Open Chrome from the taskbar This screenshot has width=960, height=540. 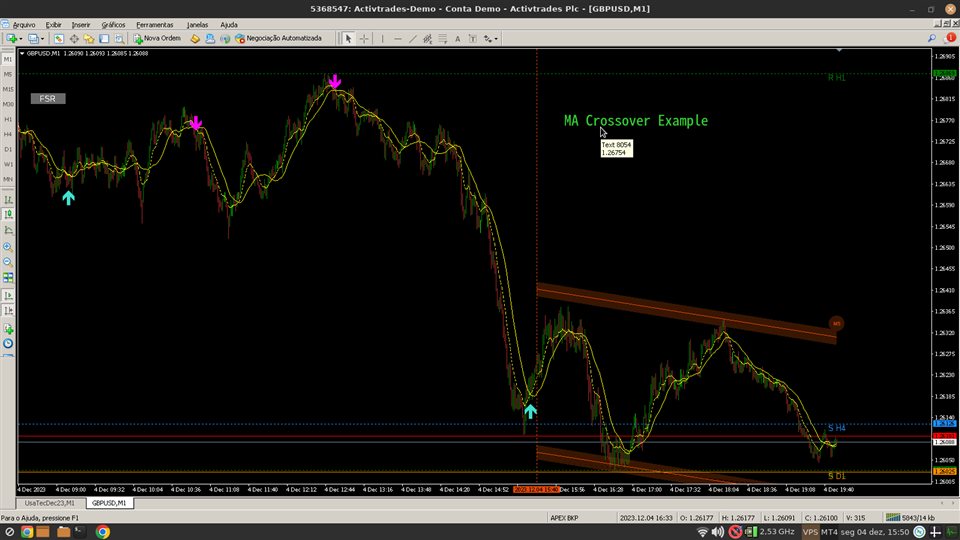[103, 531]
